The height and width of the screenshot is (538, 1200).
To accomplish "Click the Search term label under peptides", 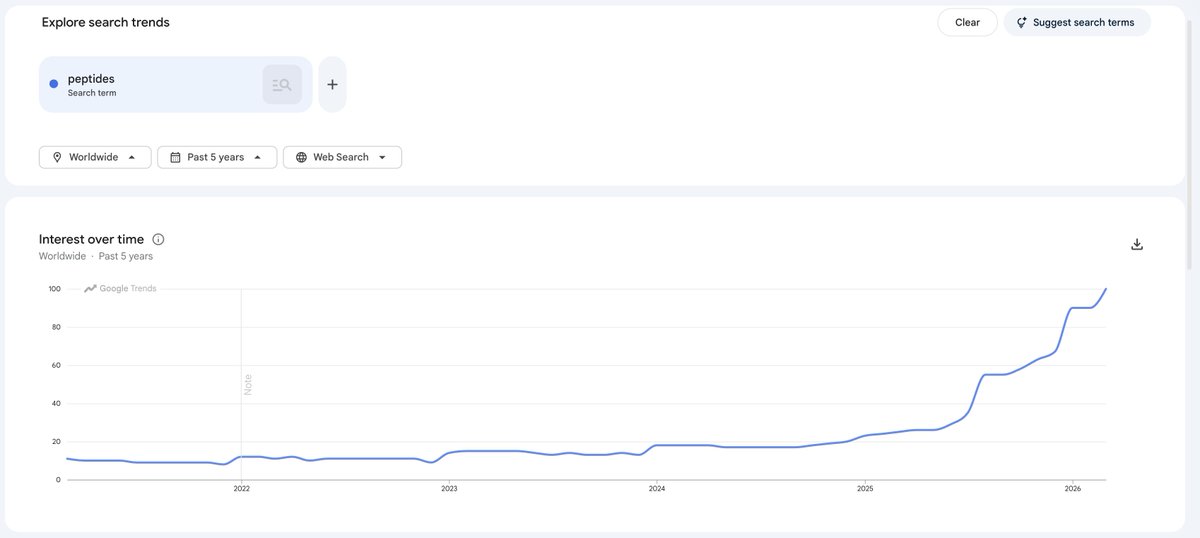I will pyautogui.click(x=92, y=93).
